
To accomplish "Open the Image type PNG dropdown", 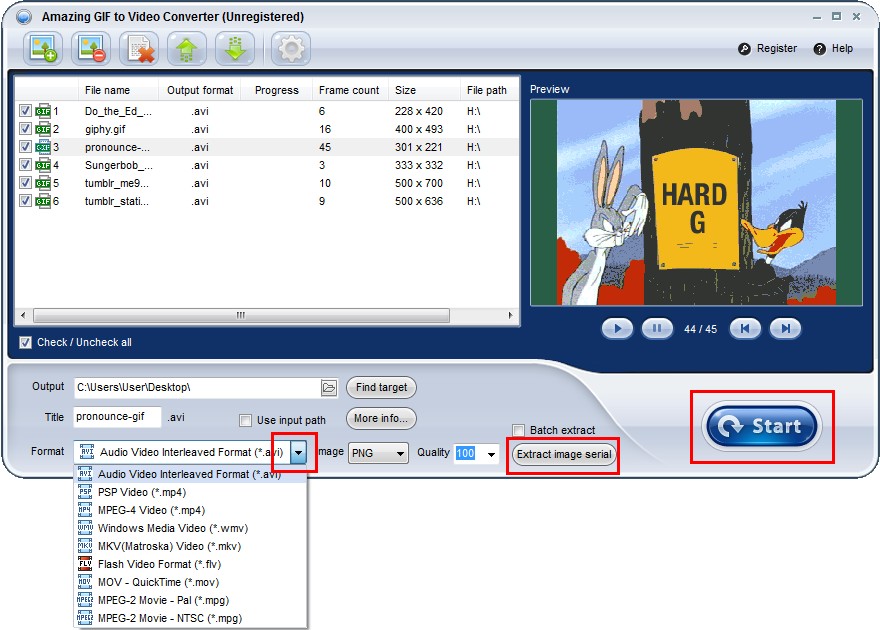I will coord(378,453).
